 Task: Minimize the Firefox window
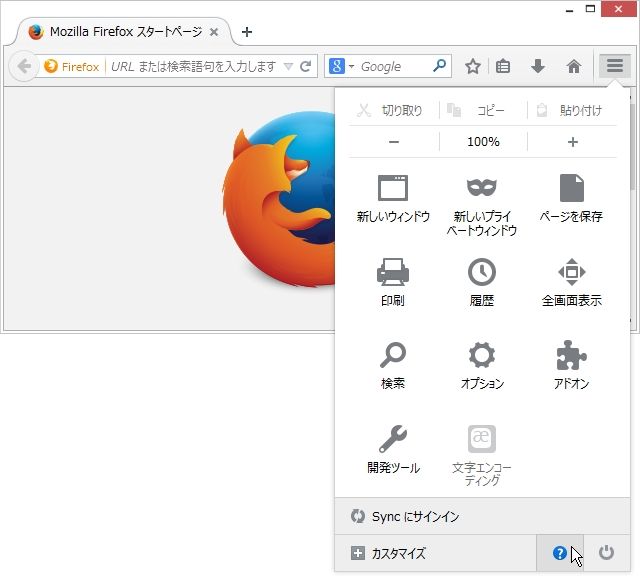tap(570, 9)
